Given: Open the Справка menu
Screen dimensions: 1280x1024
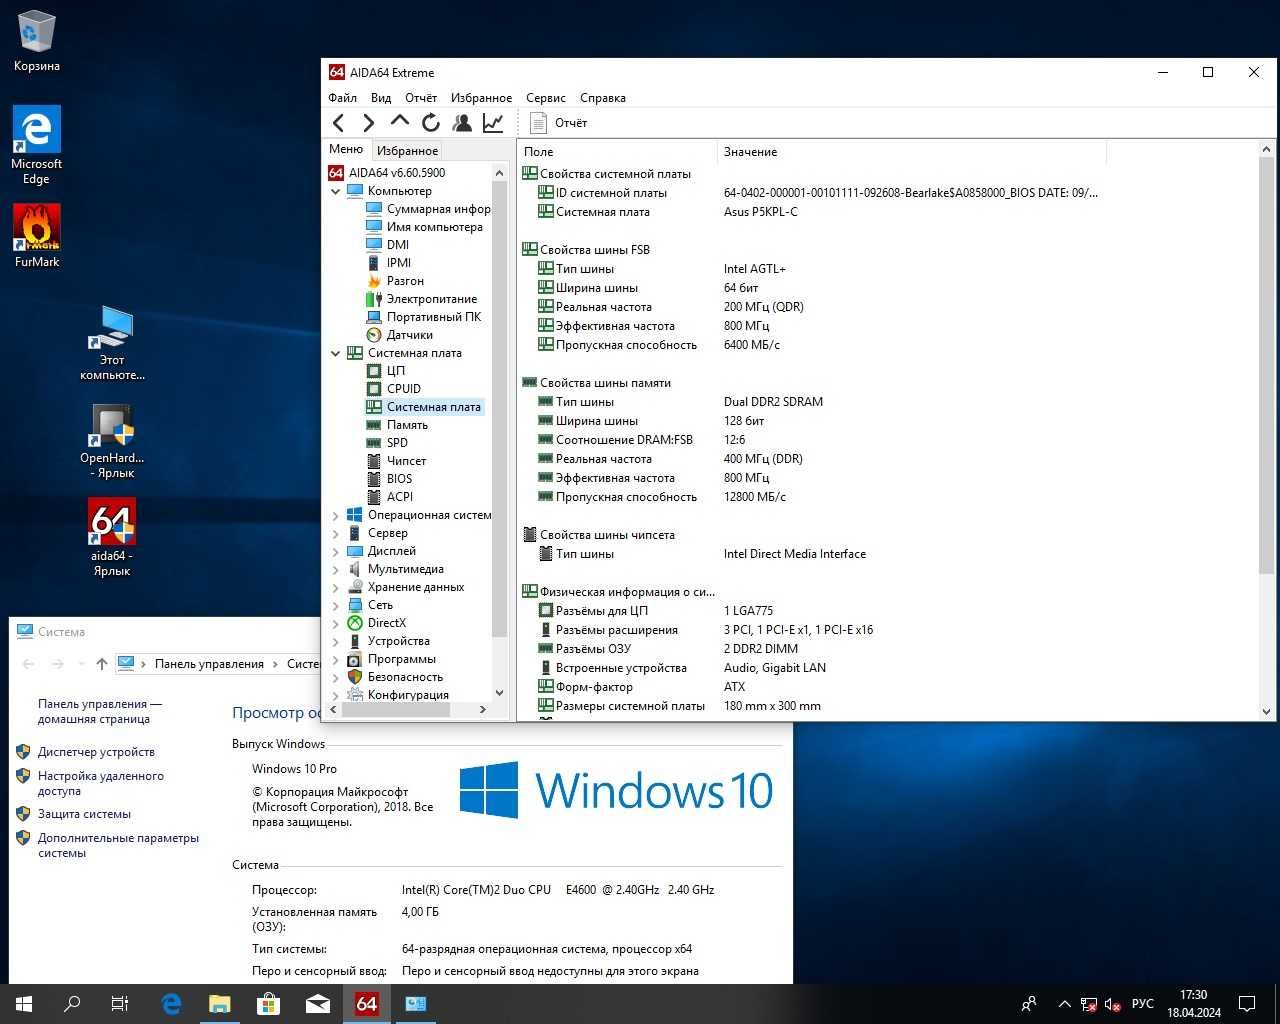Looking at the screenshot, I should 603,98.
